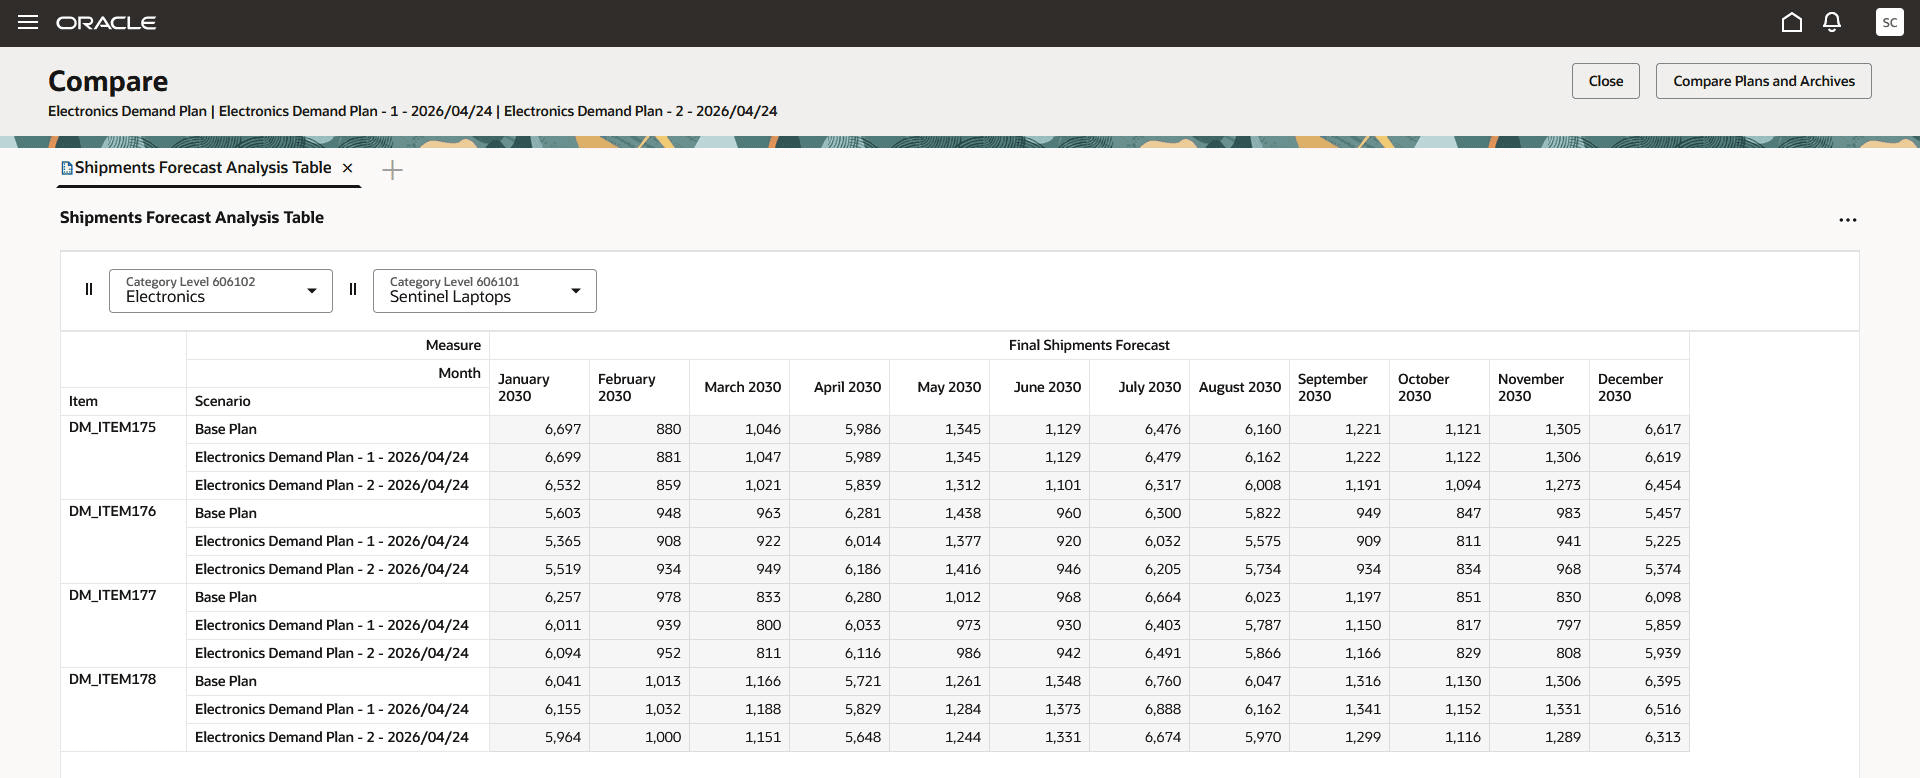Image resolution: width=1920 pixels, height=778 pixels.
Task: Click cell value 6,313 in December 2030
Action: (1640, 737)
